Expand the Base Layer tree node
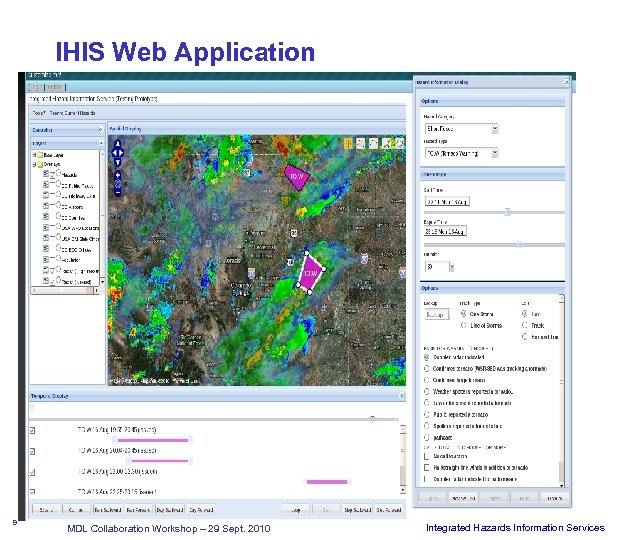The image size is (641, 540). click(x=34, y=155)
